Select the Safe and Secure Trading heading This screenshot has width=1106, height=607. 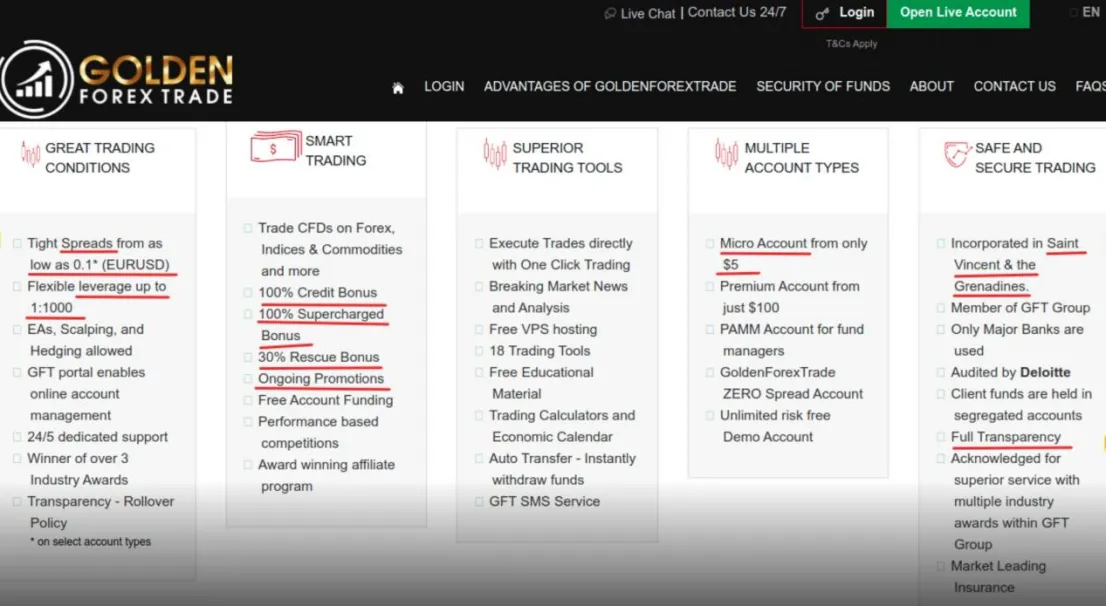point(1035,158)
